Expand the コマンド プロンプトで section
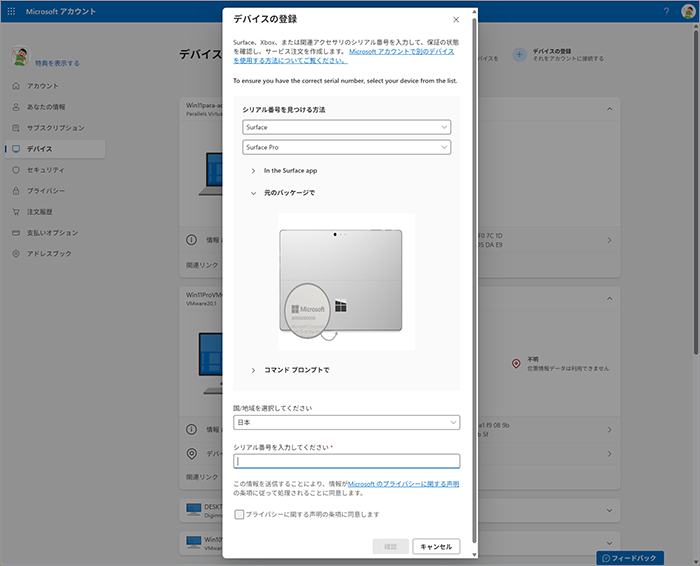700x566 pixels. tap(253, 370)
